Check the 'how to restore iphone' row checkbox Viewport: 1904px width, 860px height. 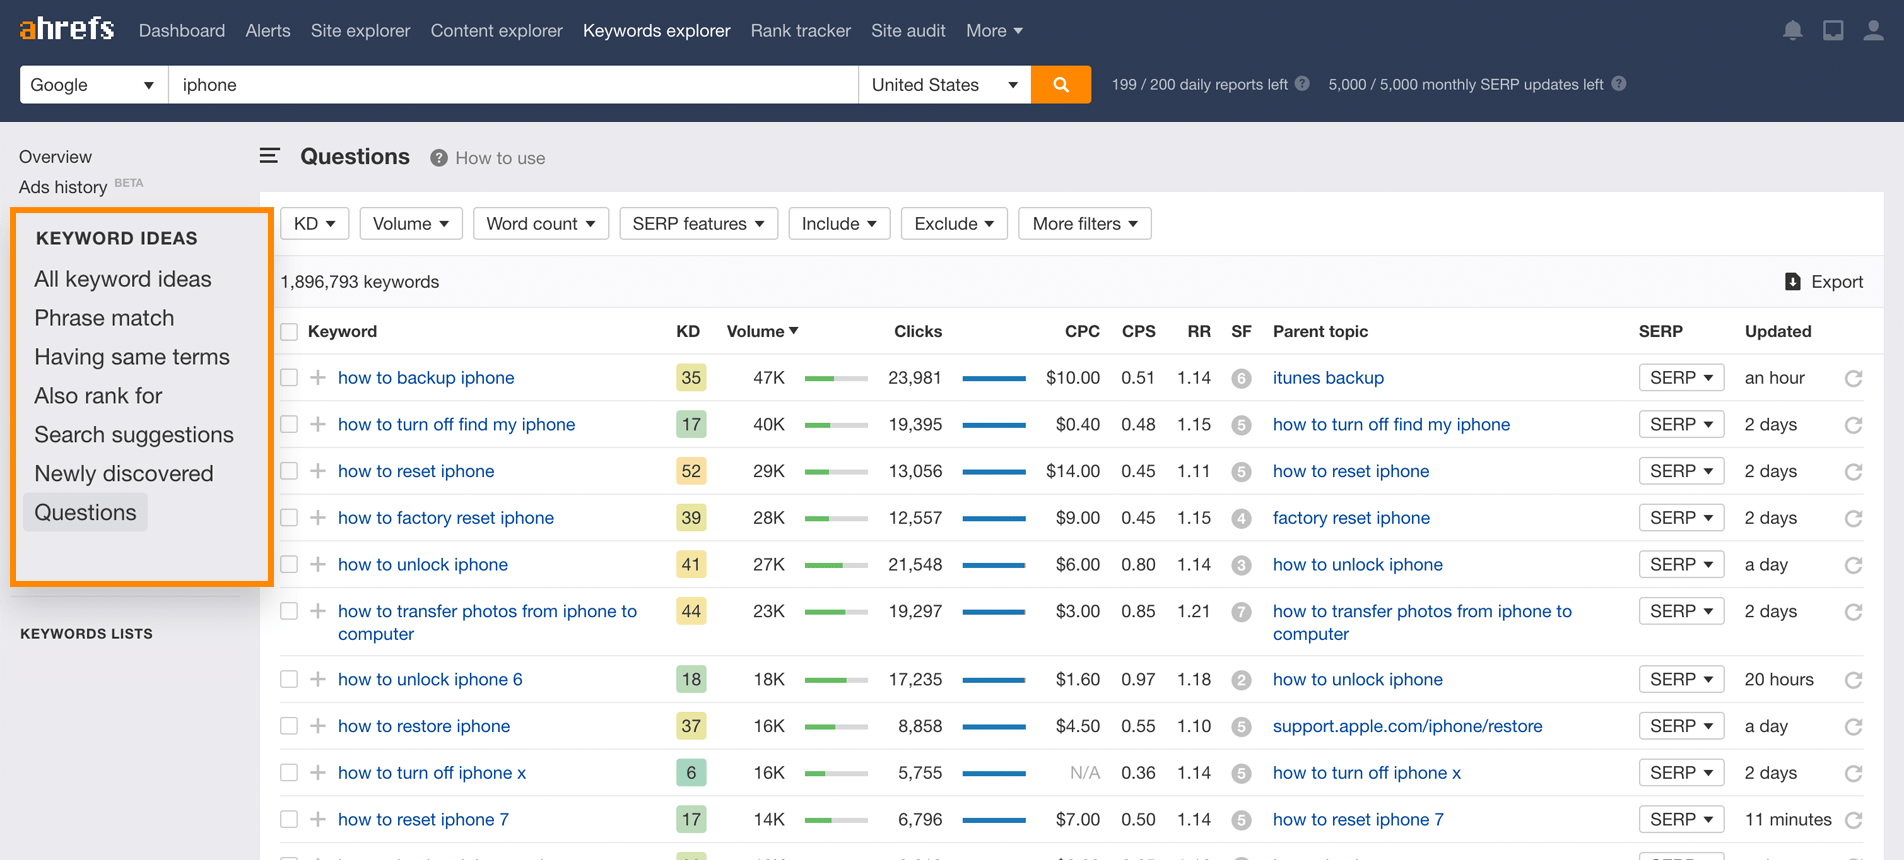coord(289,726)
